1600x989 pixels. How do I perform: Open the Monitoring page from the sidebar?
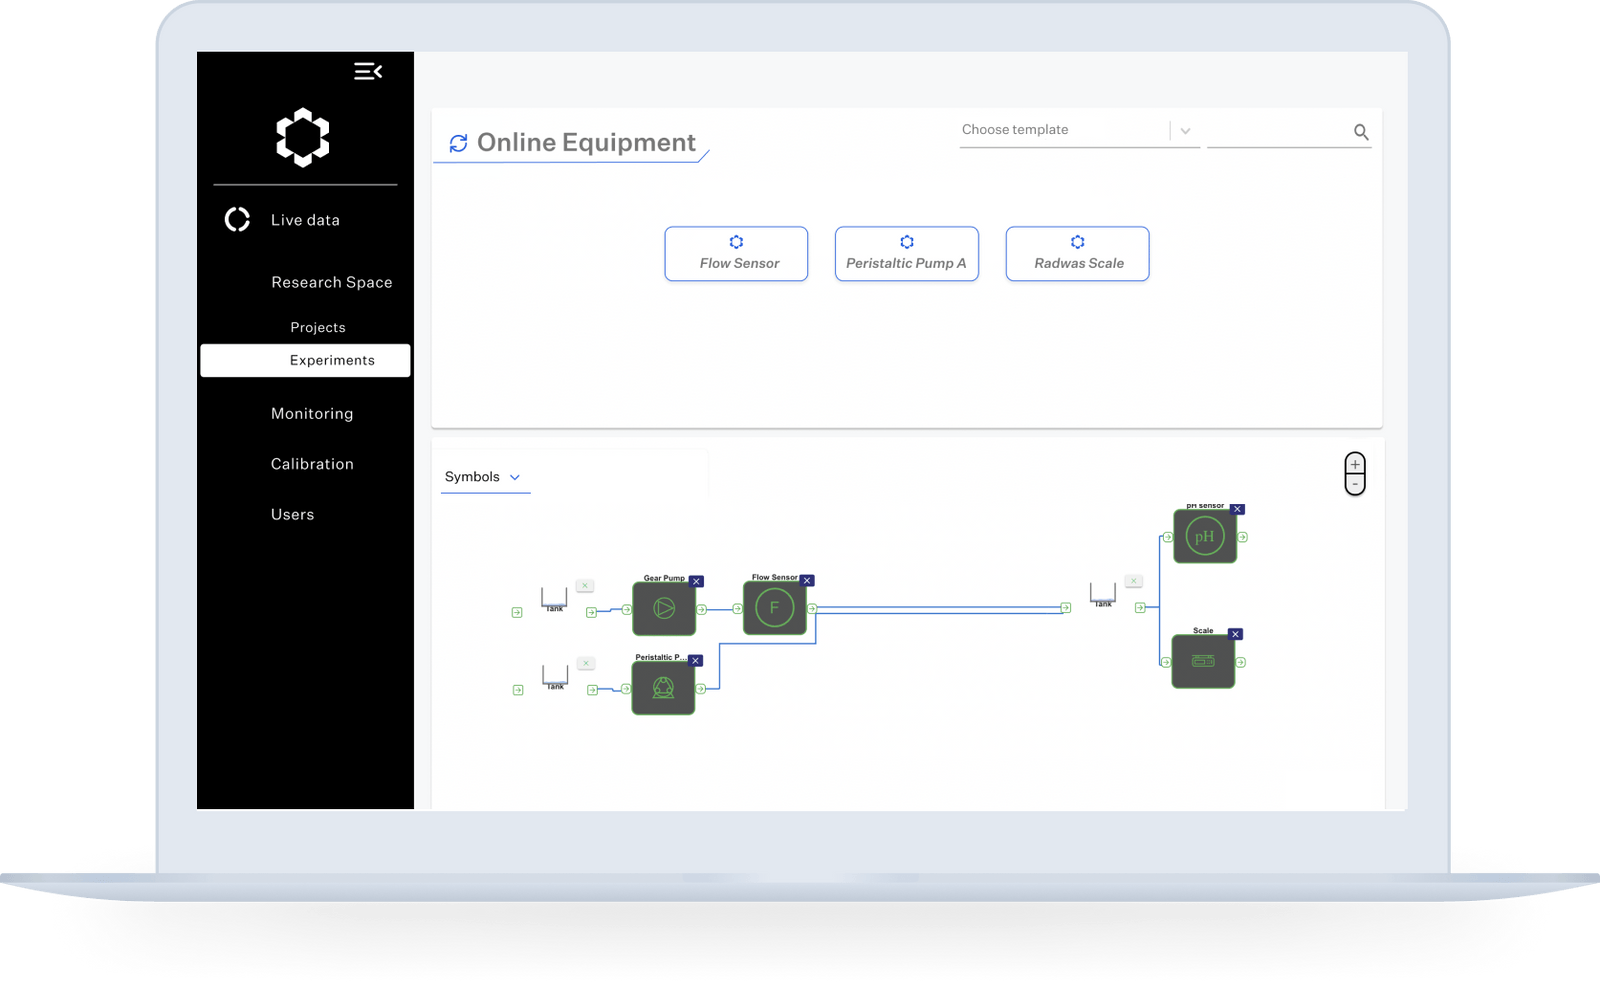click(x=311, y=413)
